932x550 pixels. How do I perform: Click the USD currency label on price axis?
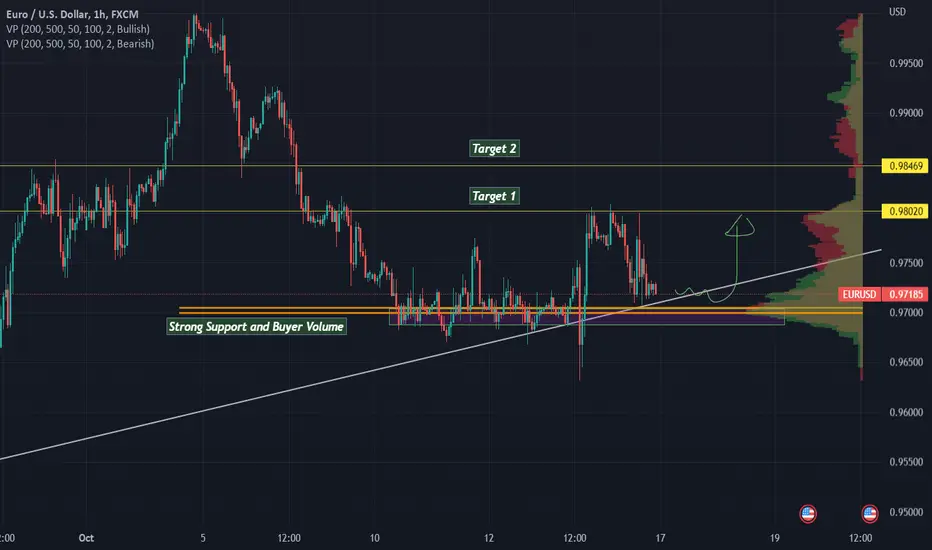point(898,12)
